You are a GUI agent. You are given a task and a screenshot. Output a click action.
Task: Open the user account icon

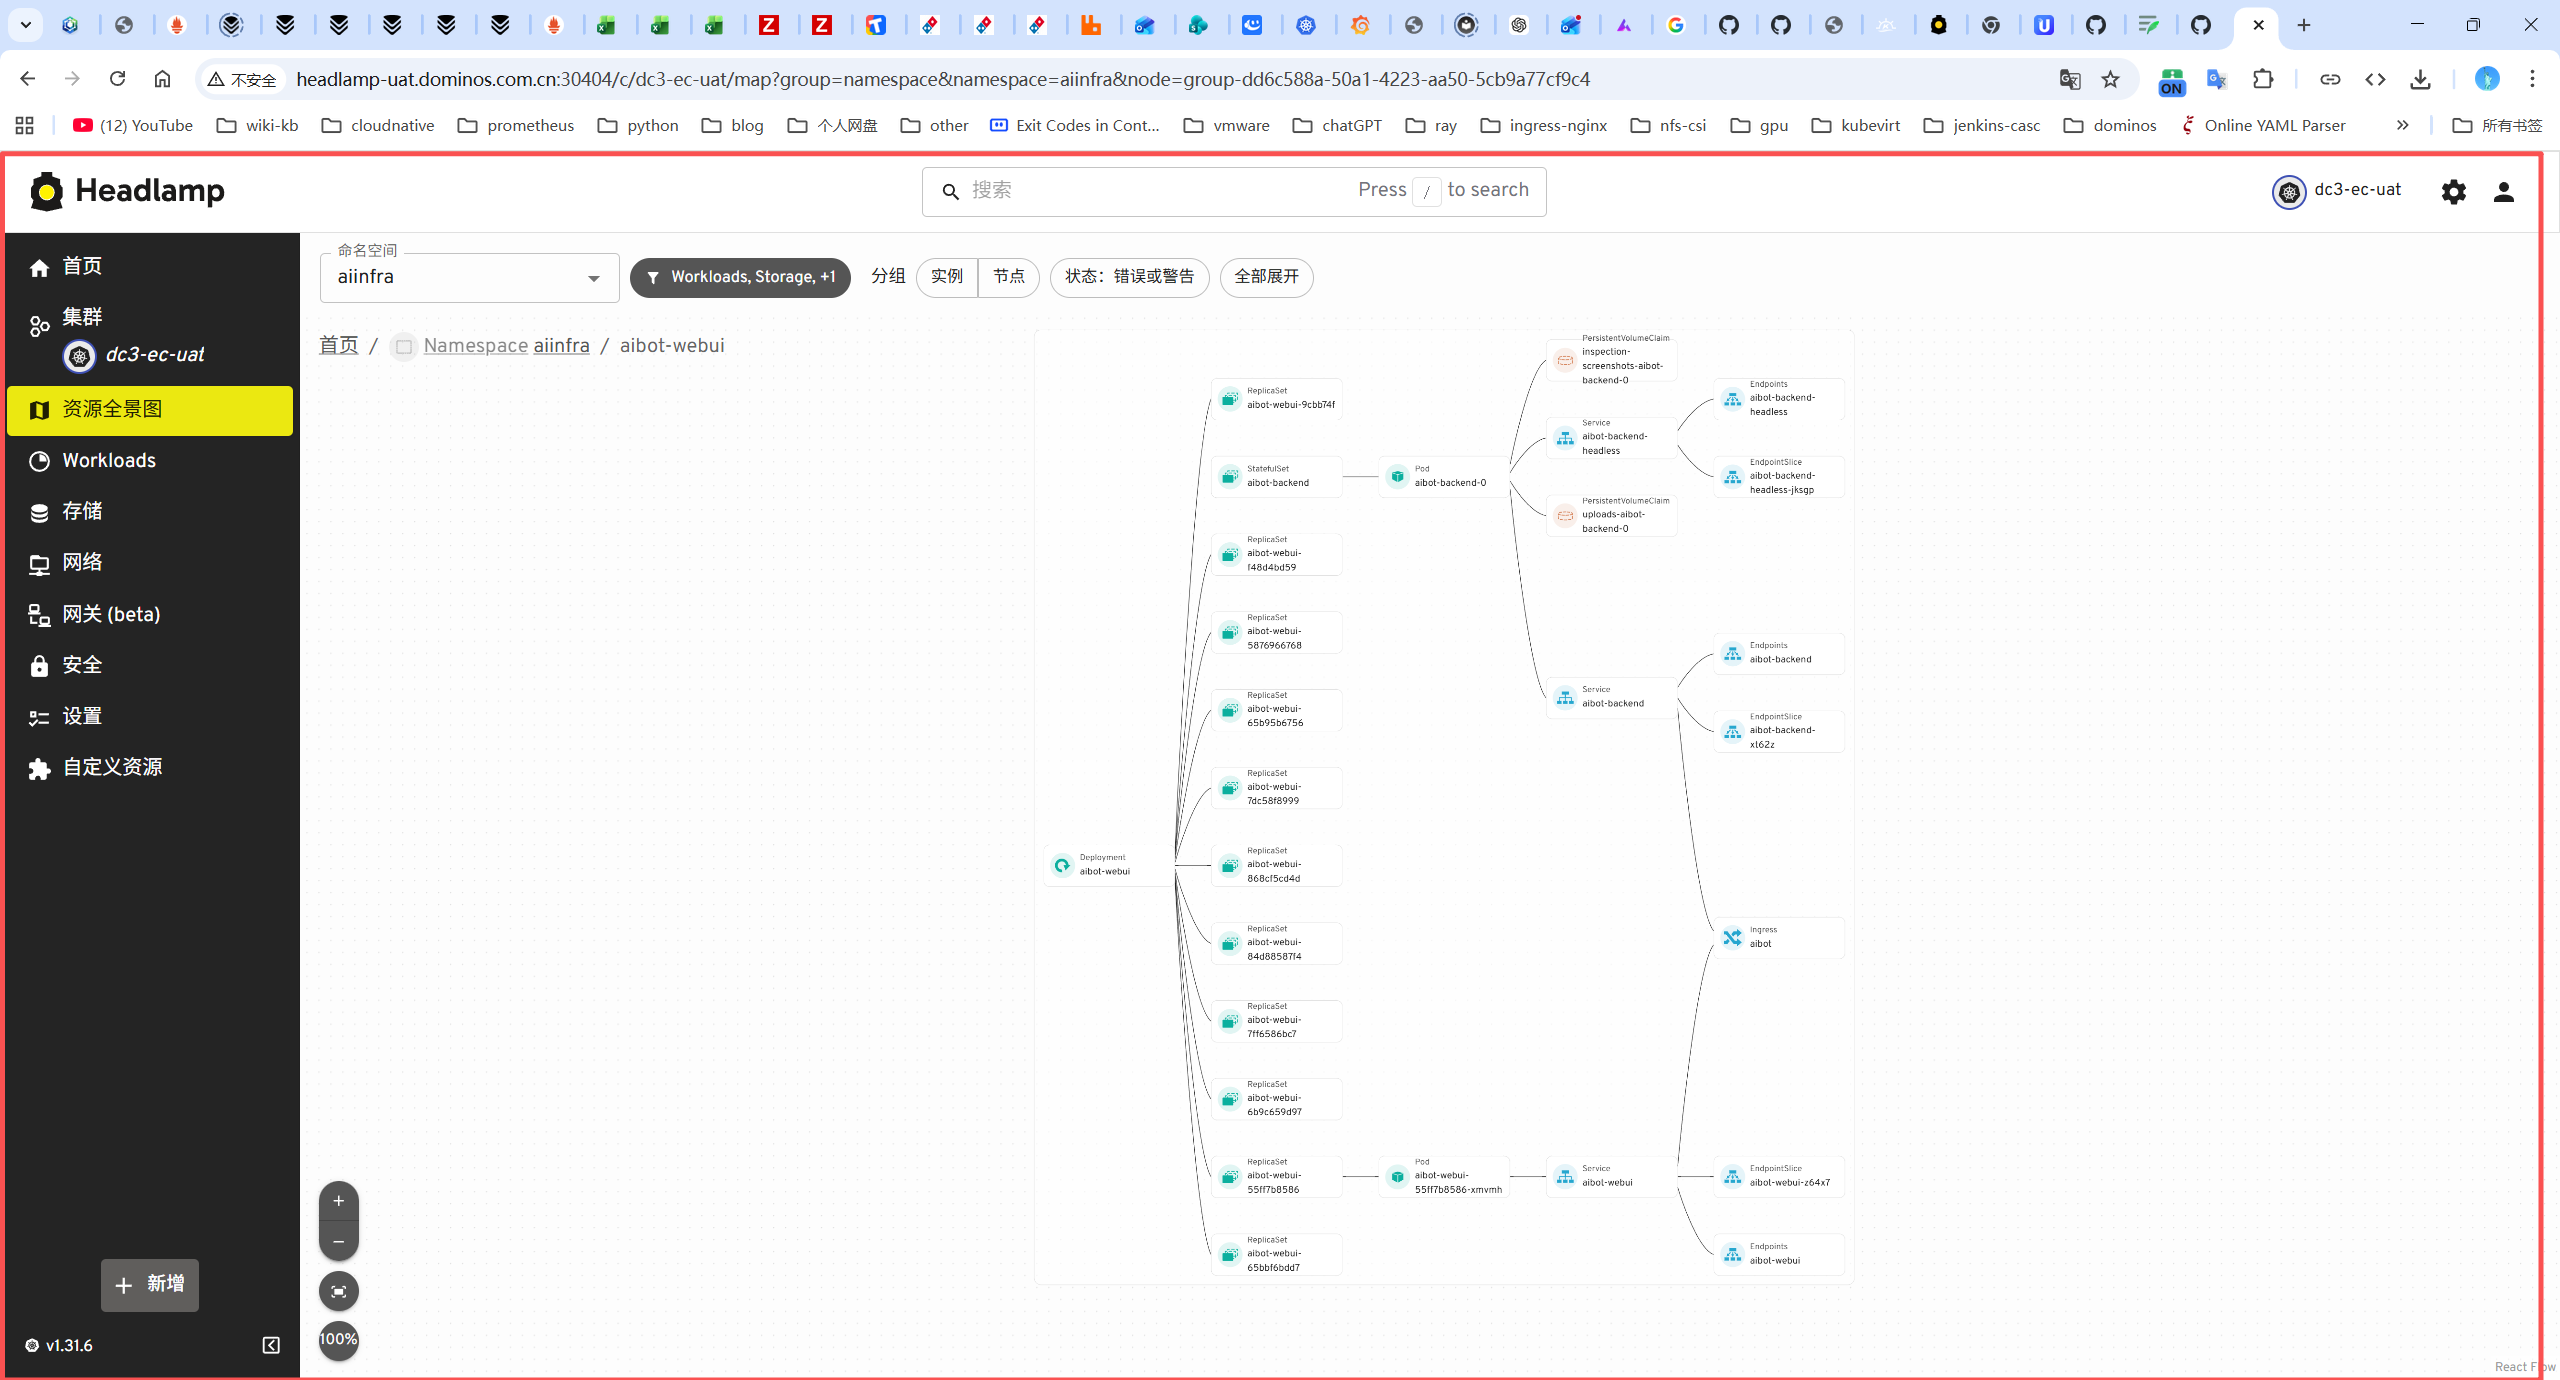tap(2504, 191)
